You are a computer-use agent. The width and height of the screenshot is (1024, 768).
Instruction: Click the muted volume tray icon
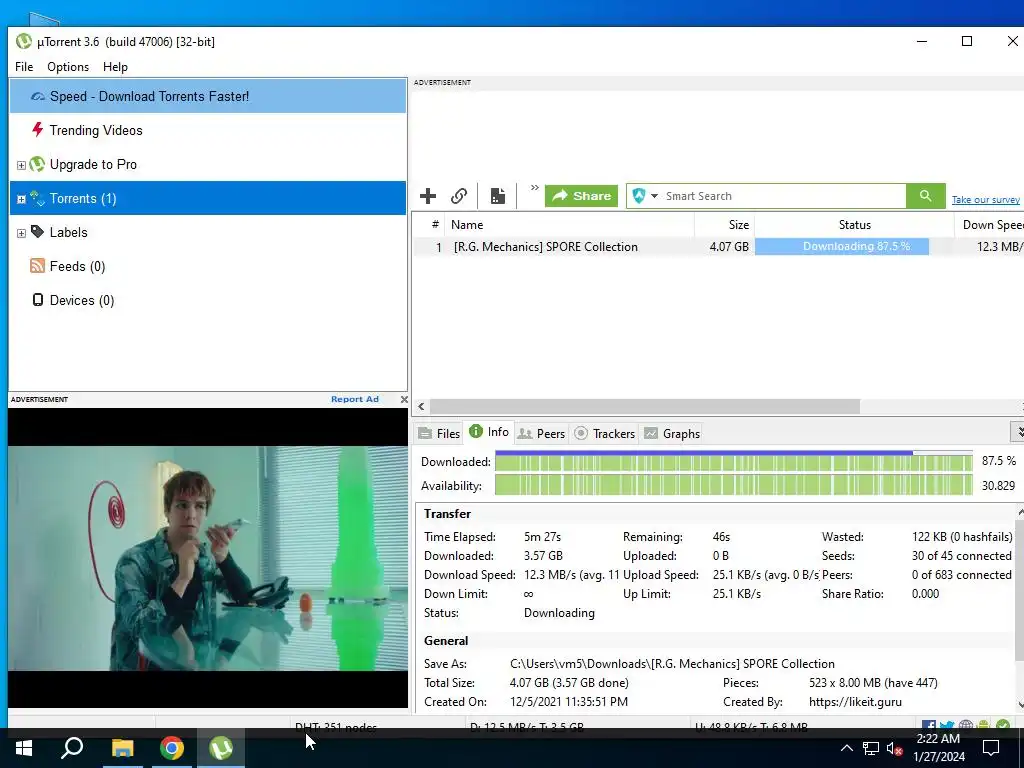point(894,749)
